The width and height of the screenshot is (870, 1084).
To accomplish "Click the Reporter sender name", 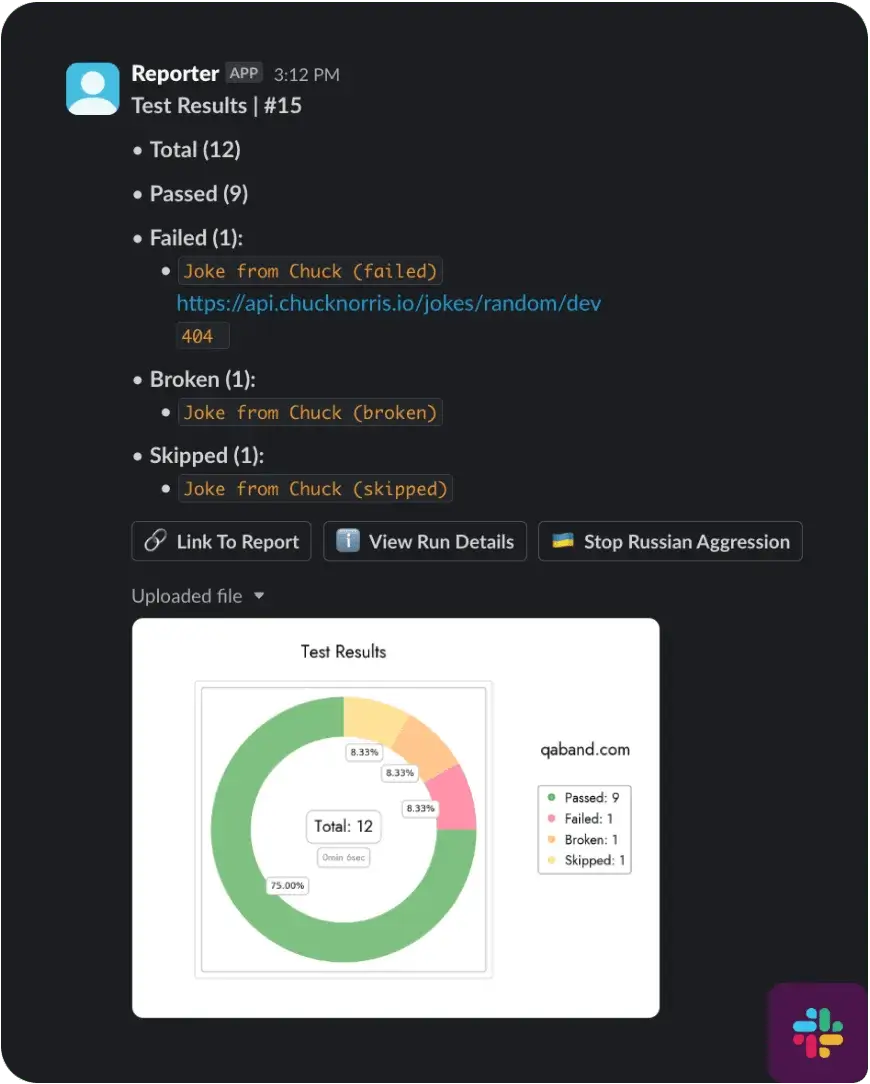I will tap(175, 73).
